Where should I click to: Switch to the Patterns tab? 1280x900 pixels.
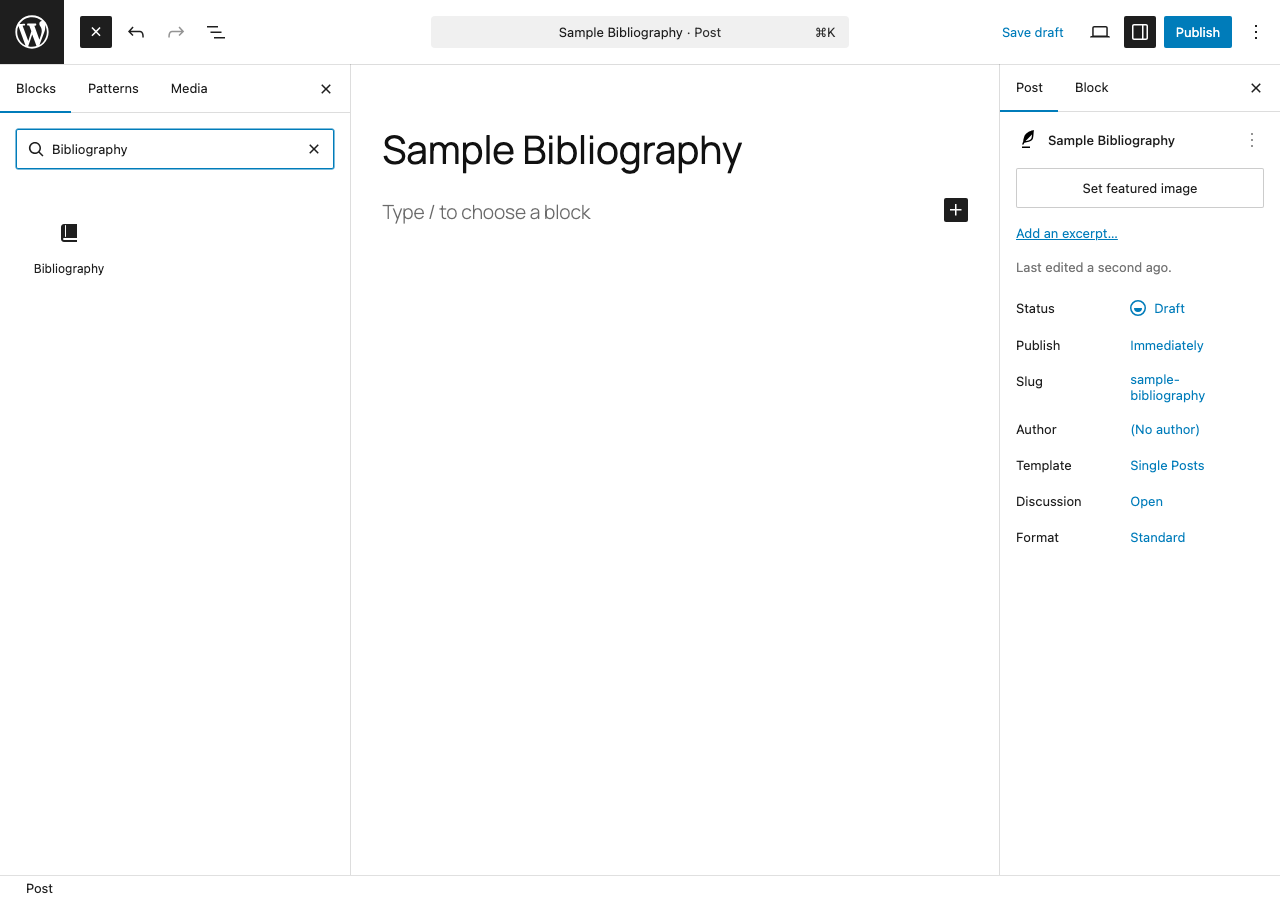click(113, 88)
